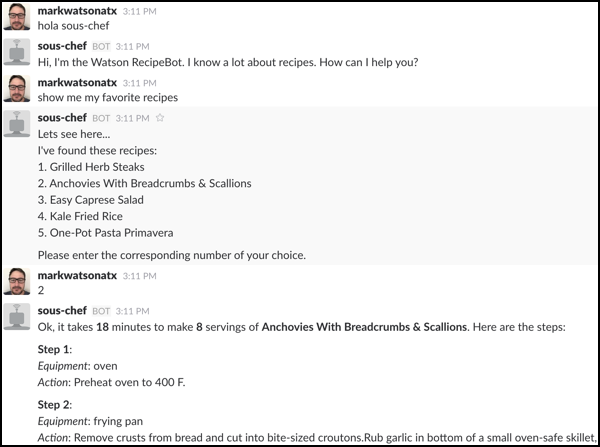Click markwatsonatx avatar beside the "2" reply
Viewport: 600px width, 447px height.
tap(17, 282)
